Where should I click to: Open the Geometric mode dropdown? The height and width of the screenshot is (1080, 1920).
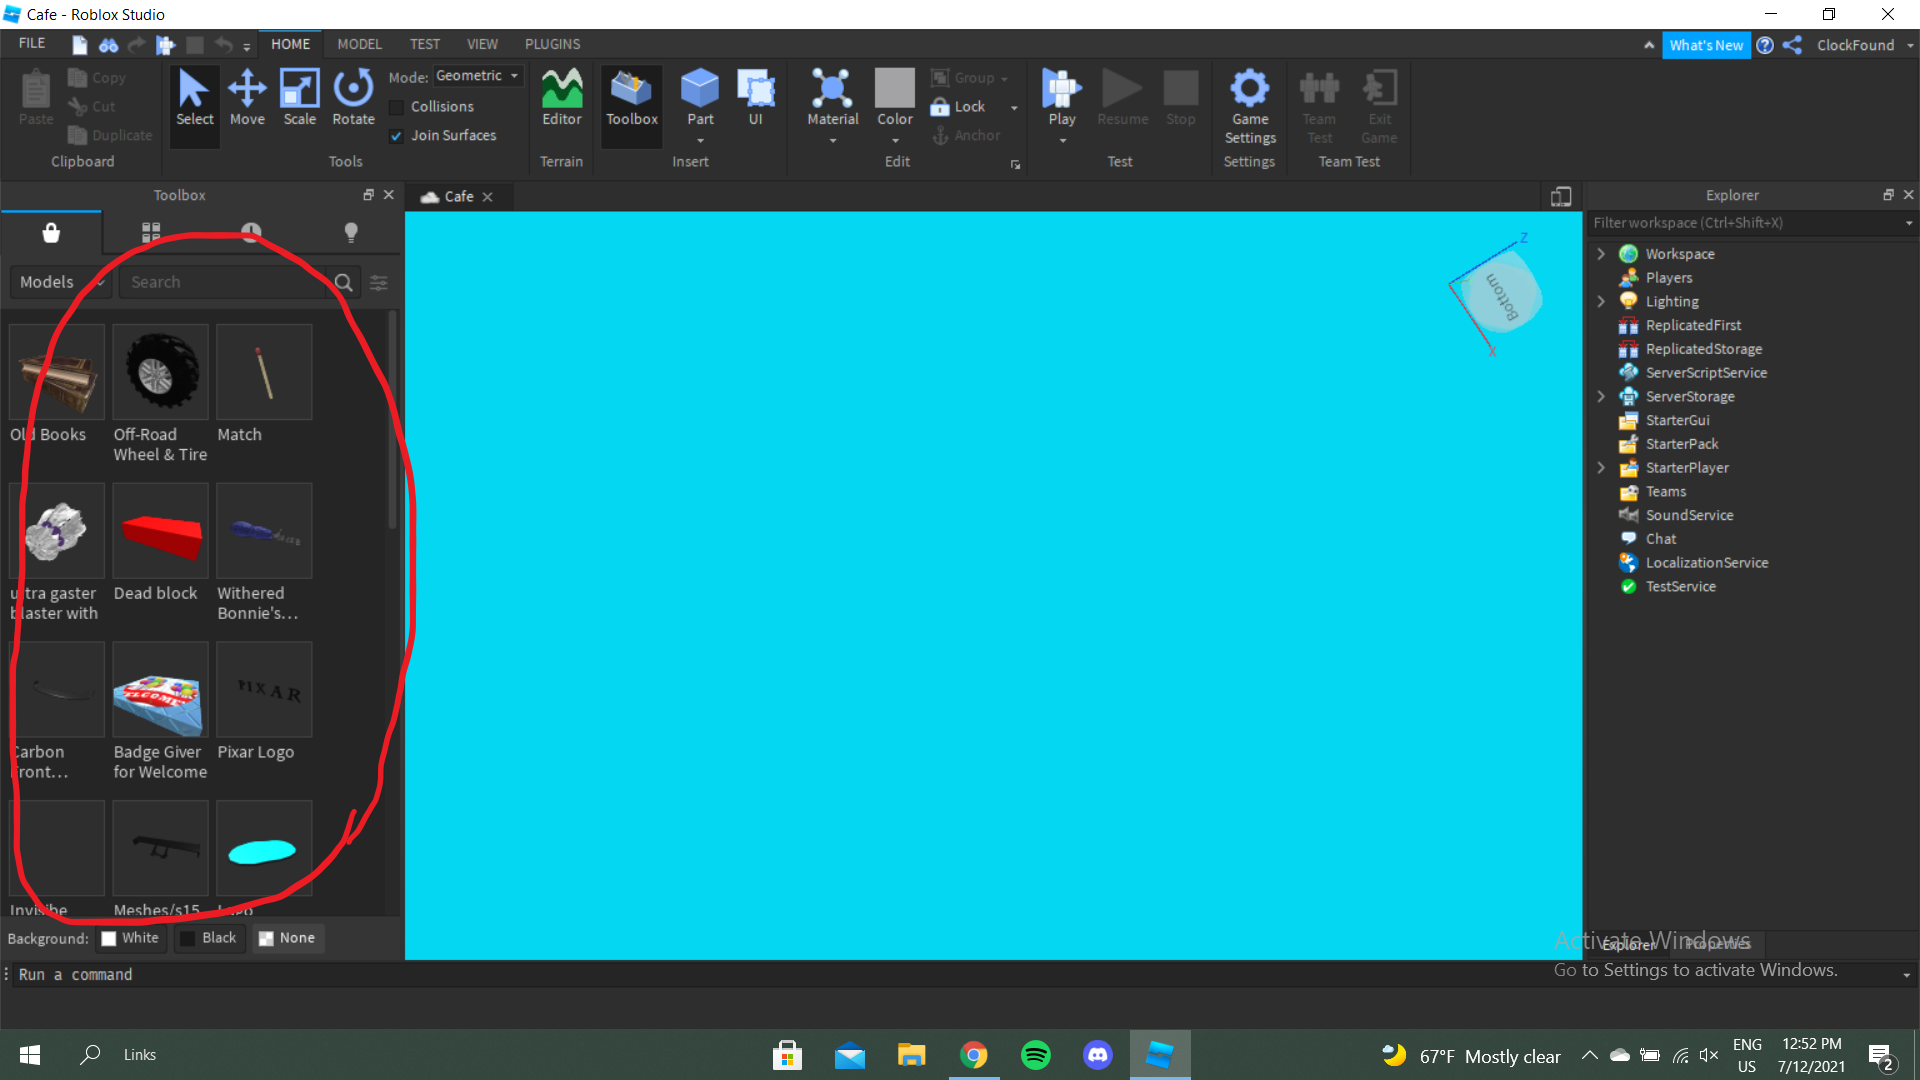pos(478,76)
